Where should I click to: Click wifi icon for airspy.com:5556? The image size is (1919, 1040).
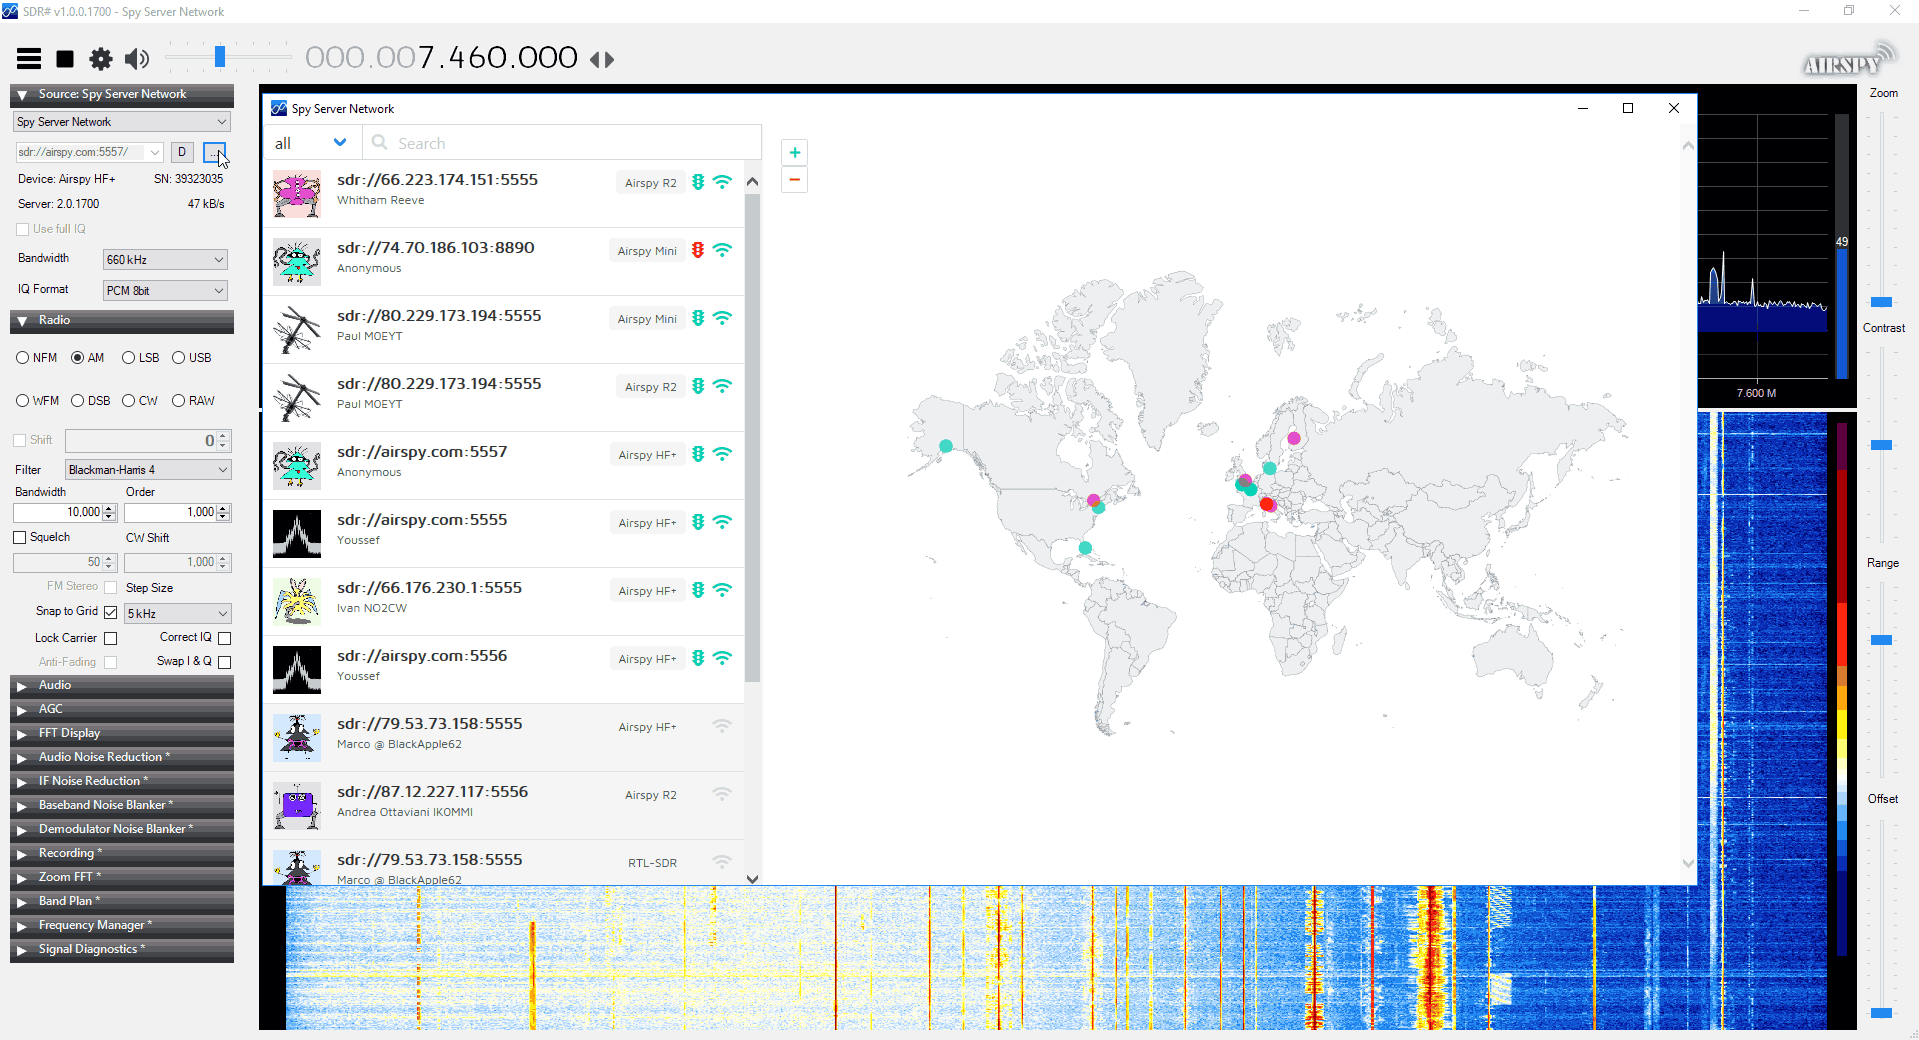722,658
